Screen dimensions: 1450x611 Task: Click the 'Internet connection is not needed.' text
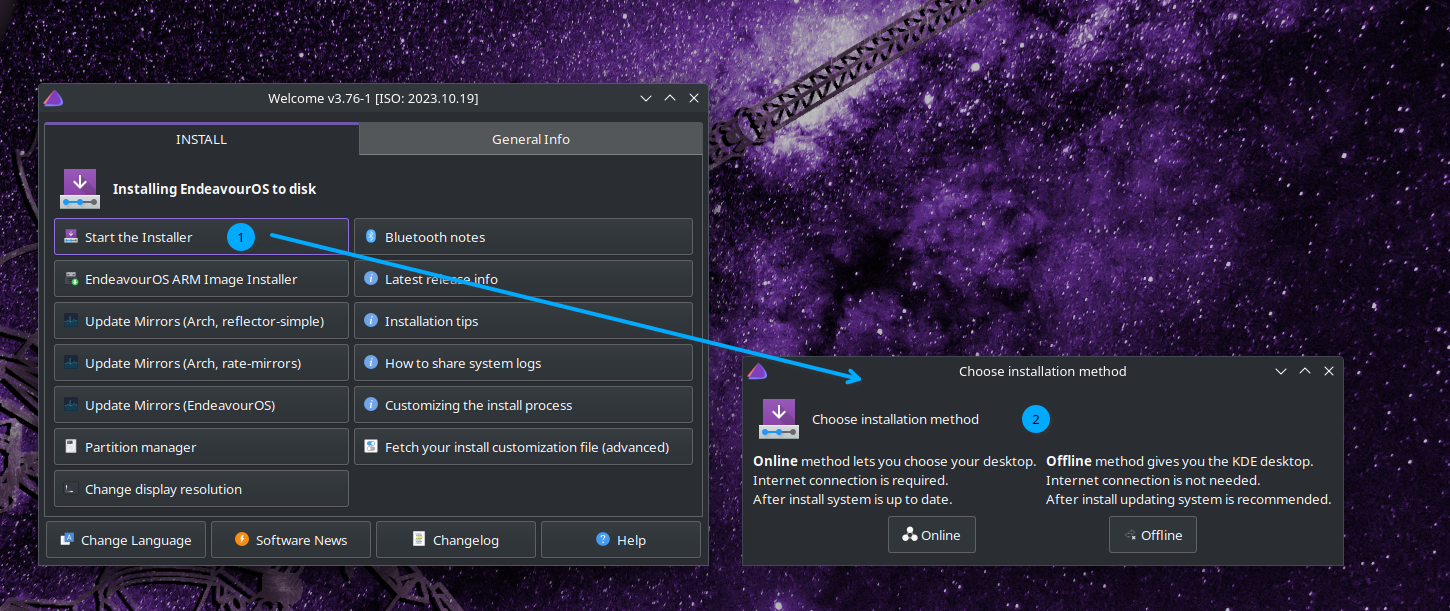[x=1153, y=480]
